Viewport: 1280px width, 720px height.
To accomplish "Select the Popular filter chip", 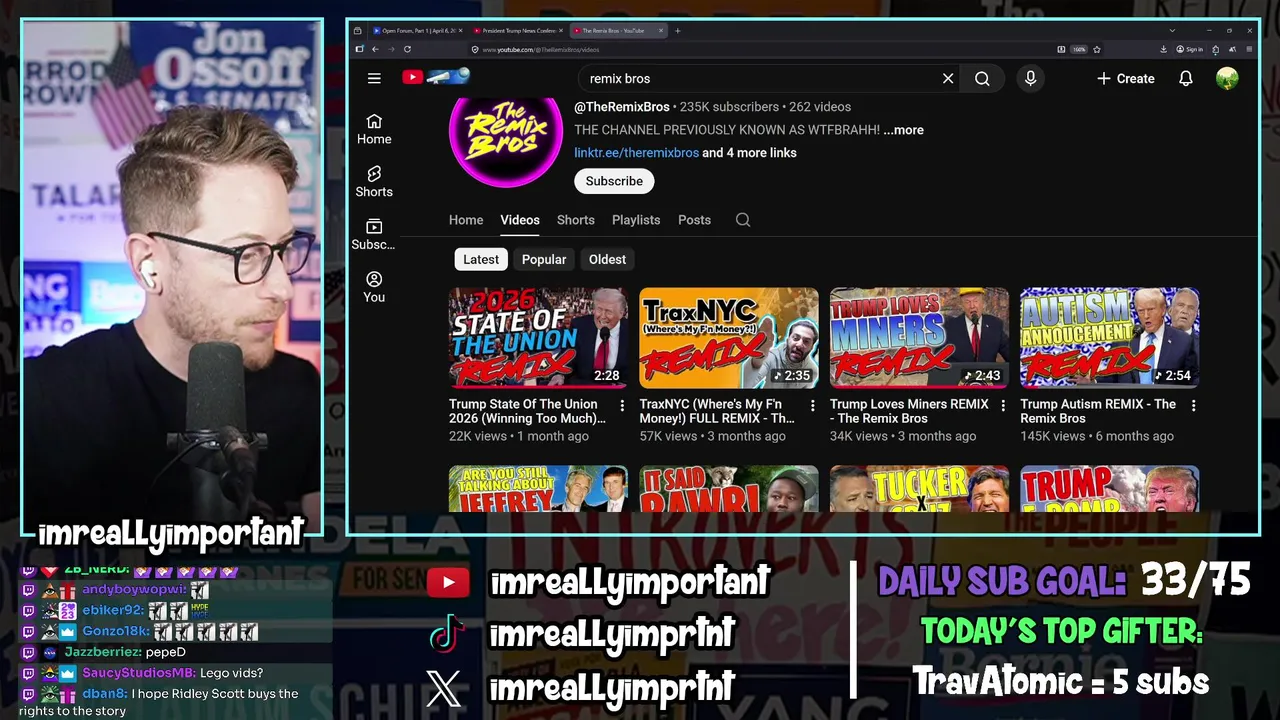I will (x=544, y=259).
